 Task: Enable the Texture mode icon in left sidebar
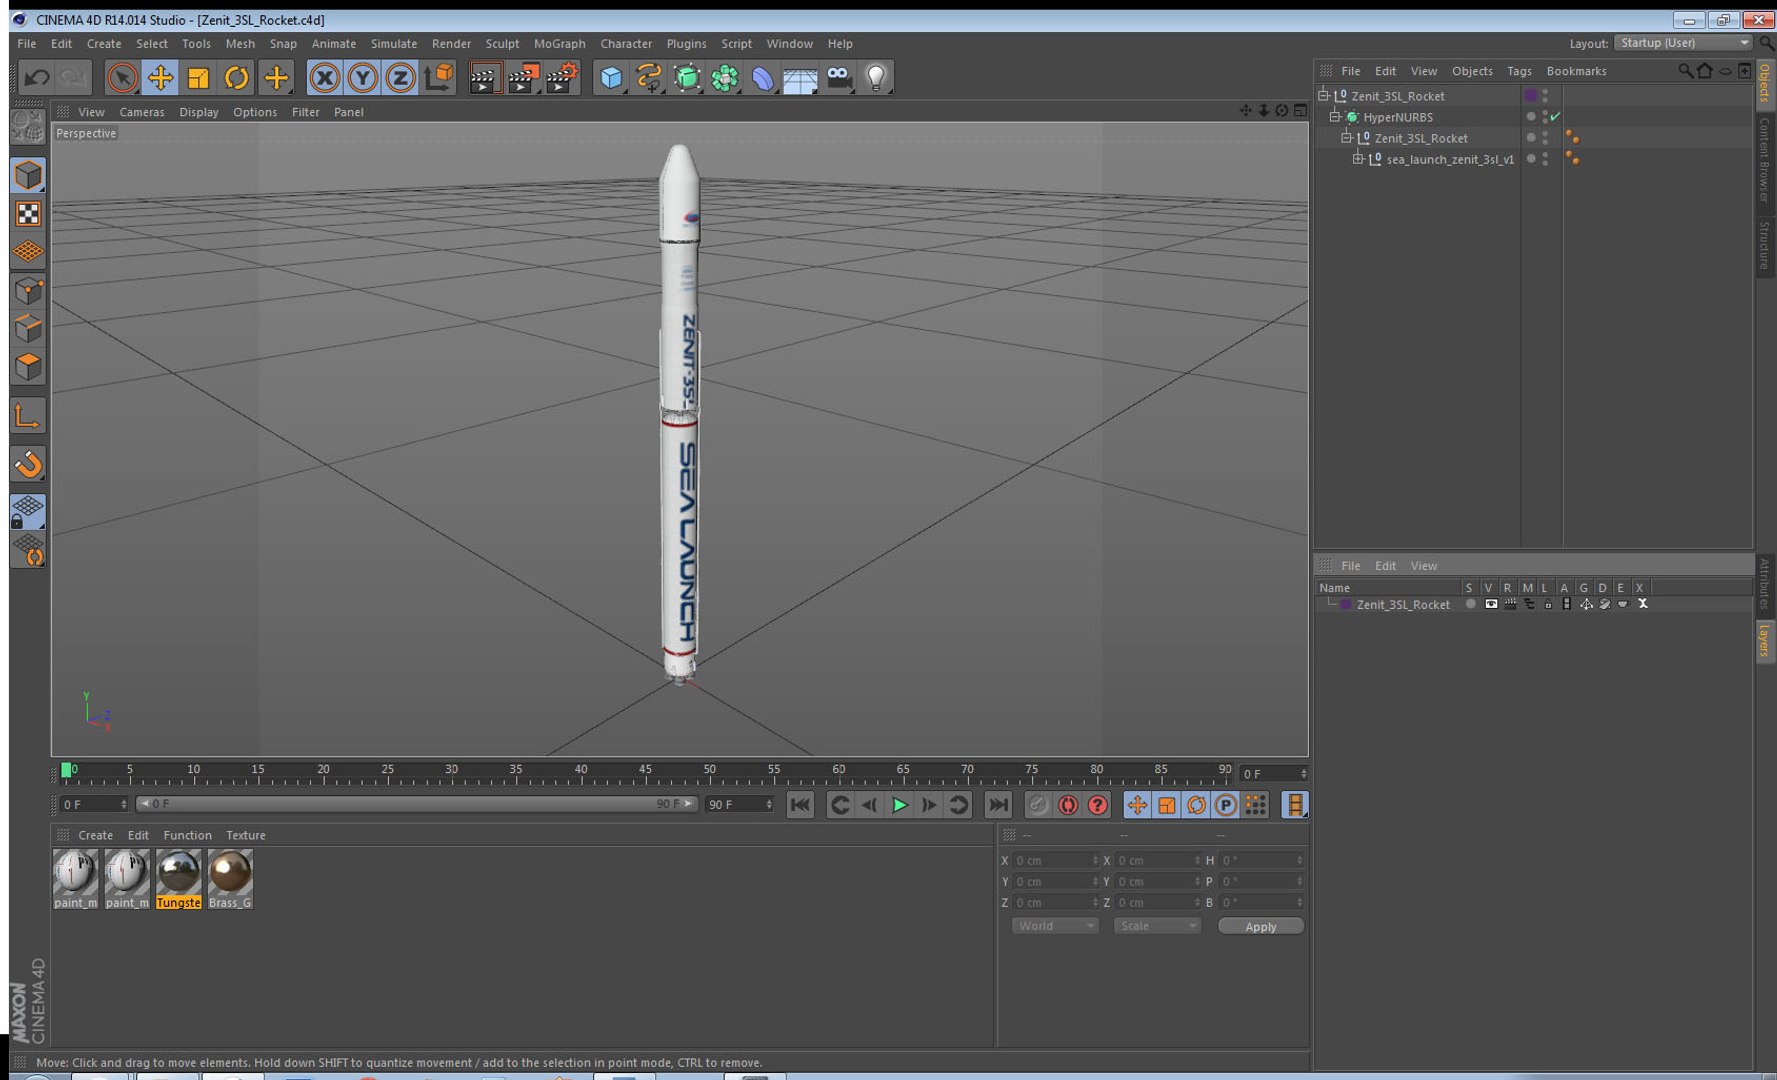click(x=28, y=214)
